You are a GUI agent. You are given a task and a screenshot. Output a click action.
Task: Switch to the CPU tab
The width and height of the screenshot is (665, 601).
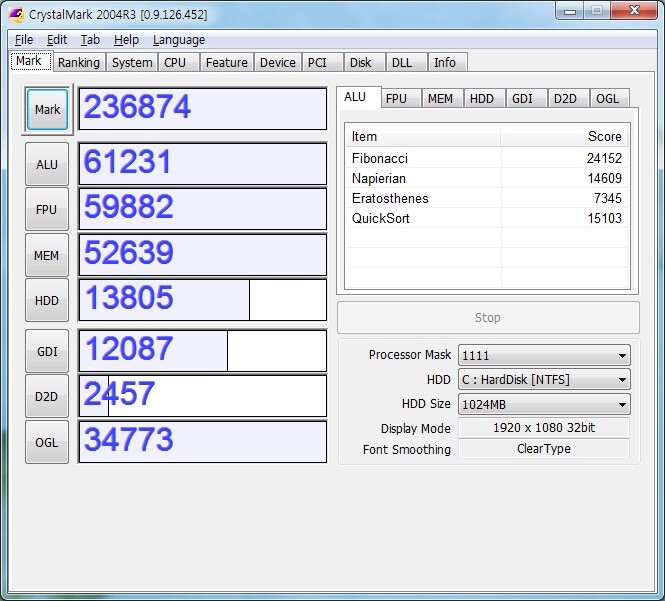click(x=175, y=62)
